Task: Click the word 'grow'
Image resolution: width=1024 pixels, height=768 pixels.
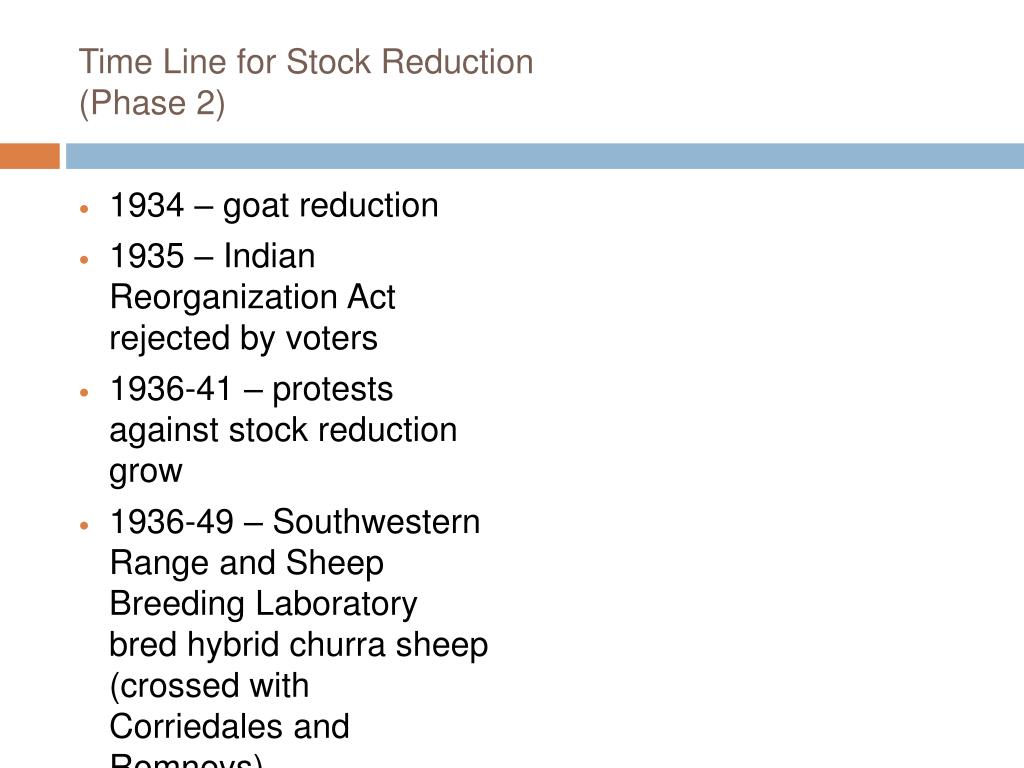Action: click(146, 473)
